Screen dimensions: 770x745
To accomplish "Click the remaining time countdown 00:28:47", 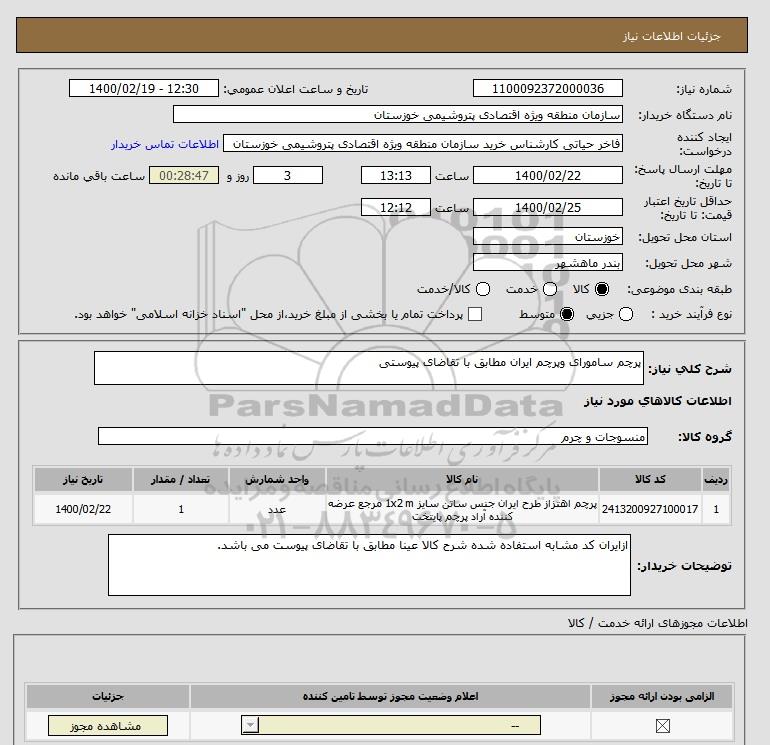I will [184, 175].
